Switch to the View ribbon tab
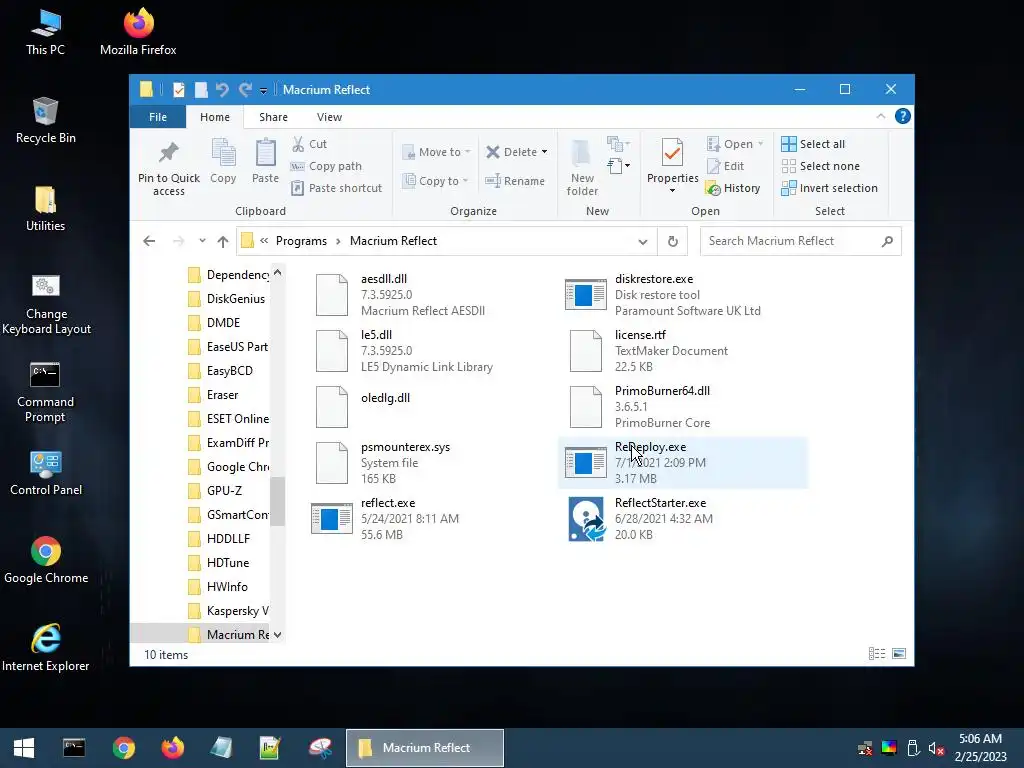This screenshot has height=768, width=1024. [x=329, y=117]
